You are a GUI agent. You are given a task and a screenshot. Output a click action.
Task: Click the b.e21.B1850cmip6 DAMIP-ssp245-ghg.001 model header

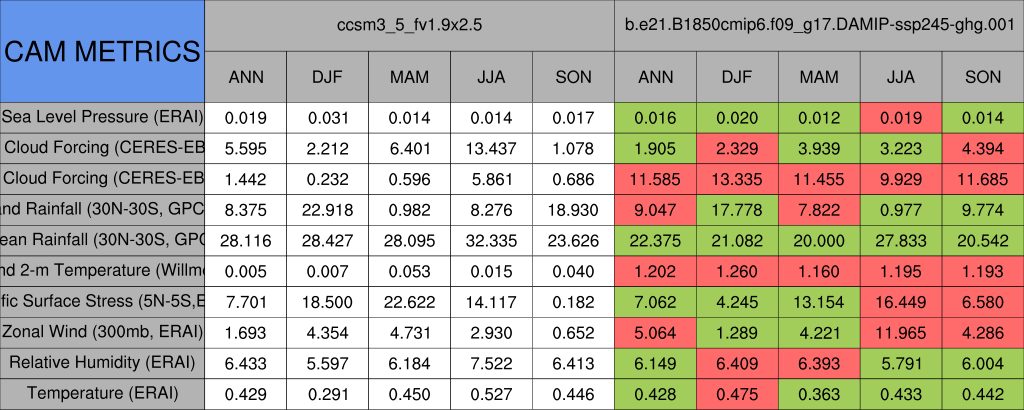click(x=819, y=24)
